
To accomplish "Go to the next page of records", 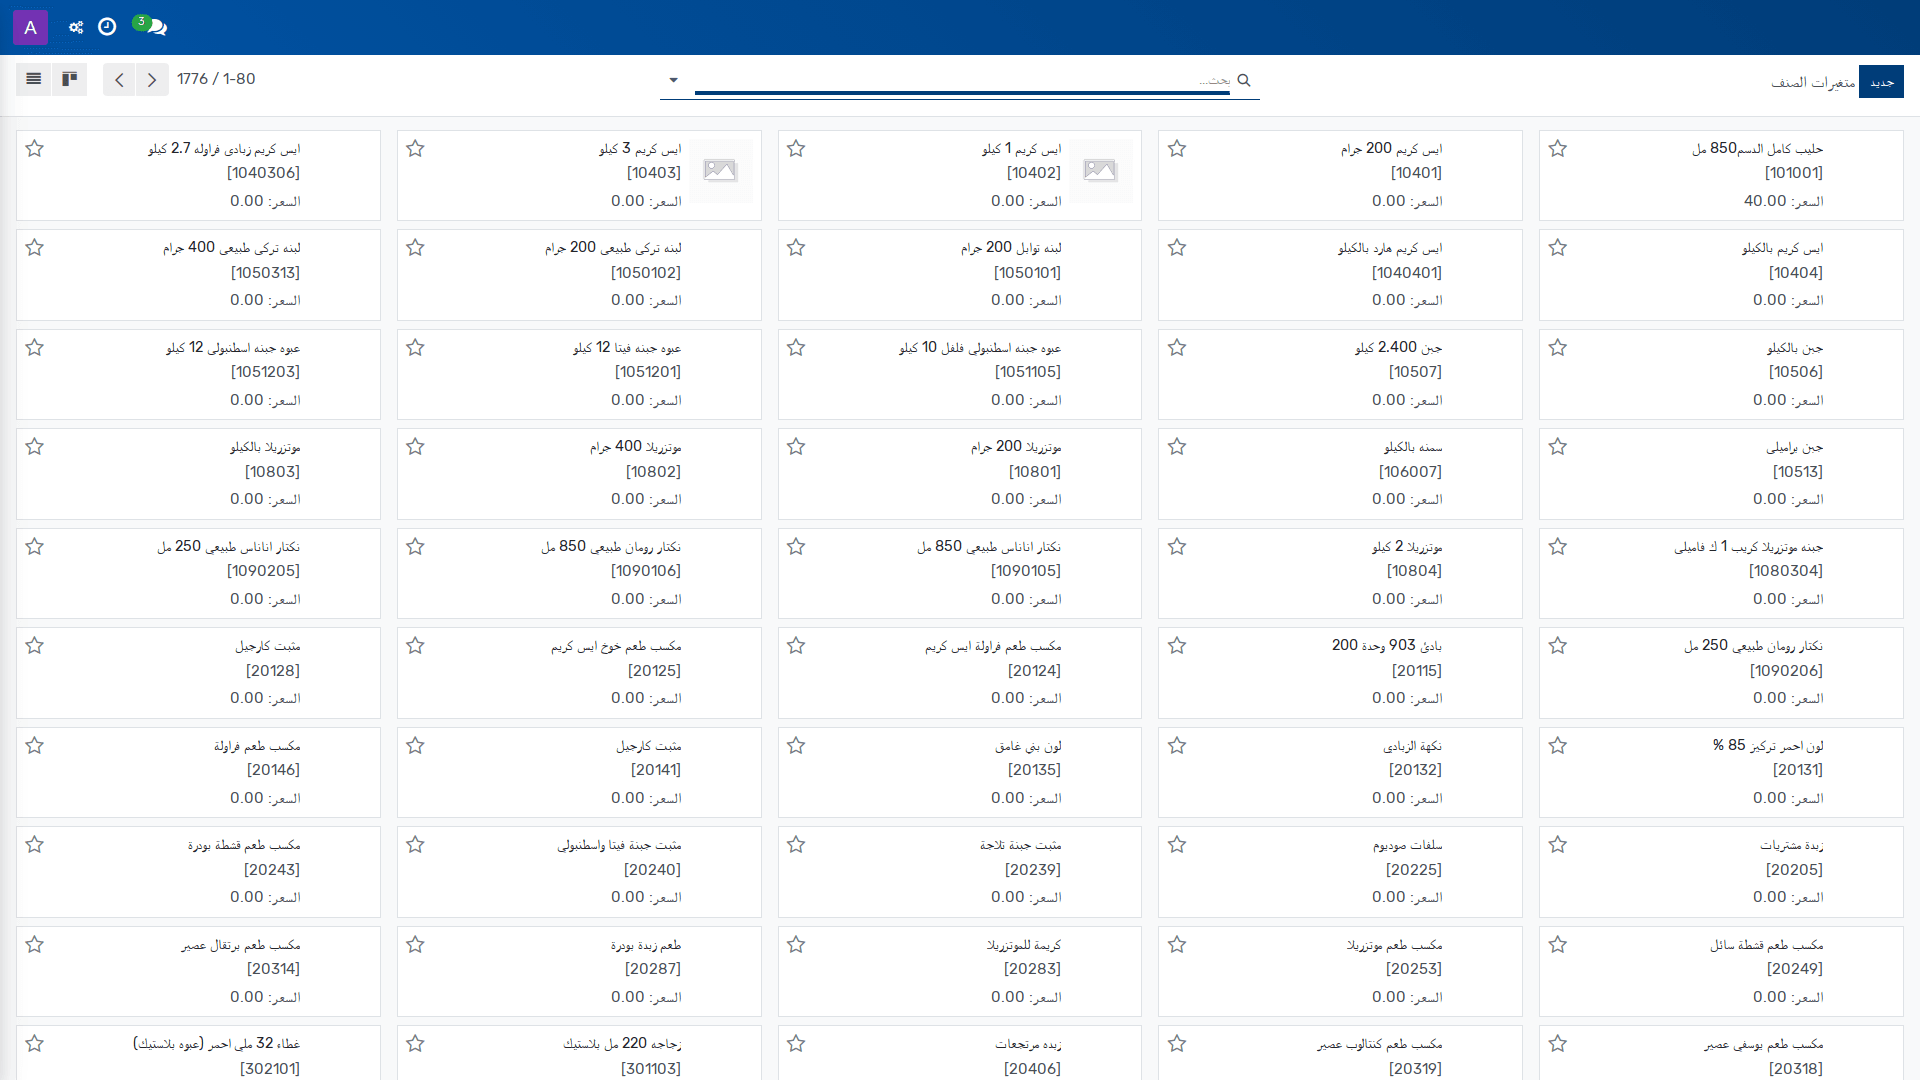I will coord(152,79).
